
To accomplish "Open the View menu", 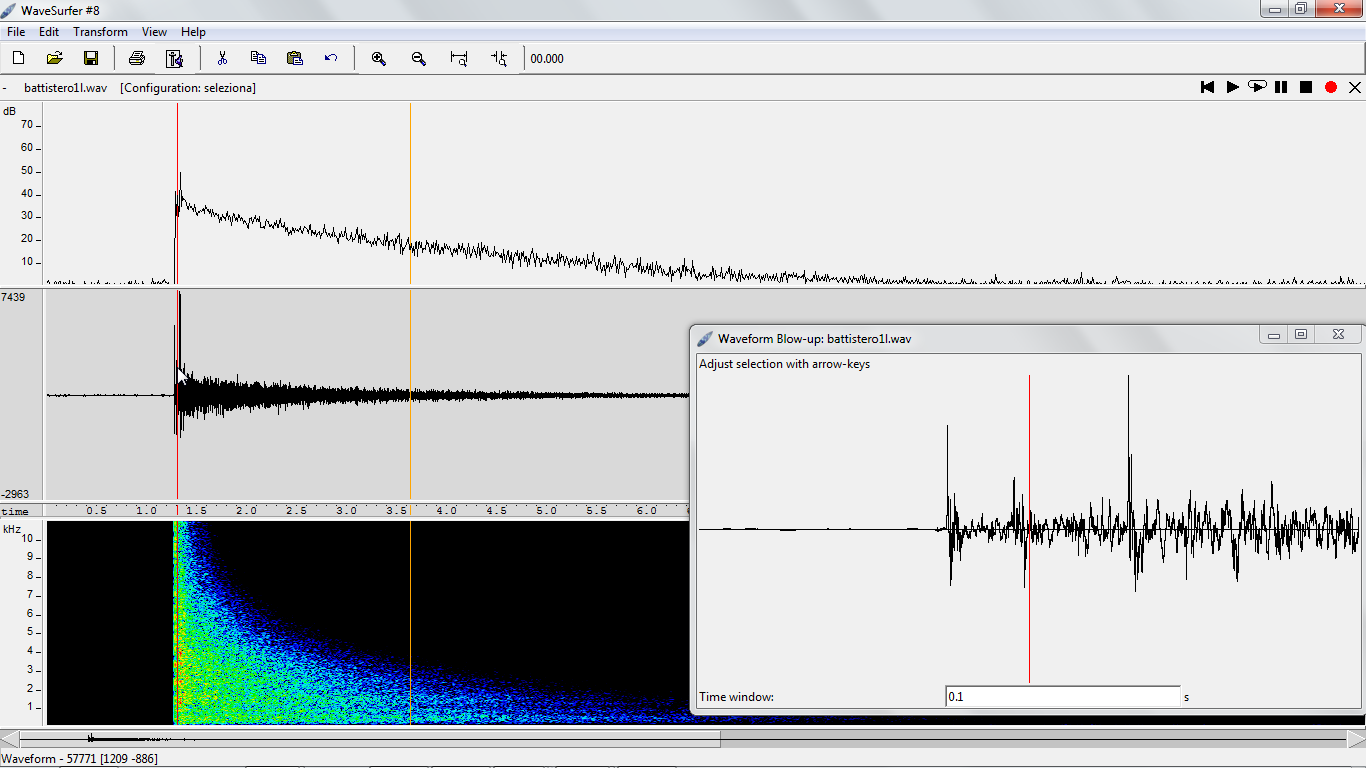I will pyautogui.click(x=154, y=32).
